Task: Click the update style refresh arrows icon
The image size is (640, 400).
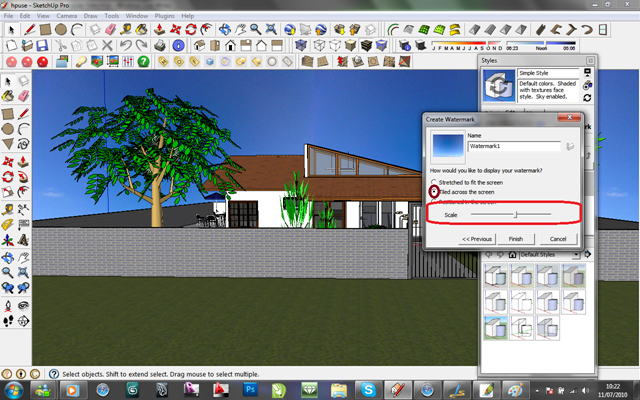Action: point(587,98)
